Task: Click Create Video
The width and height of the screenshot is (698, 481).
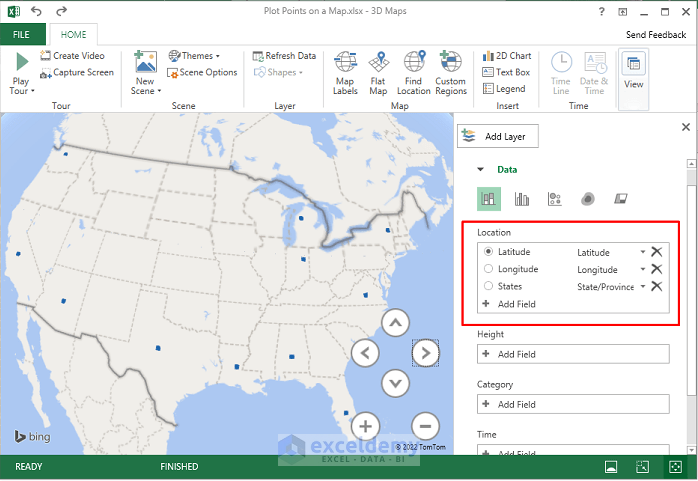Action: coord(73,56)
